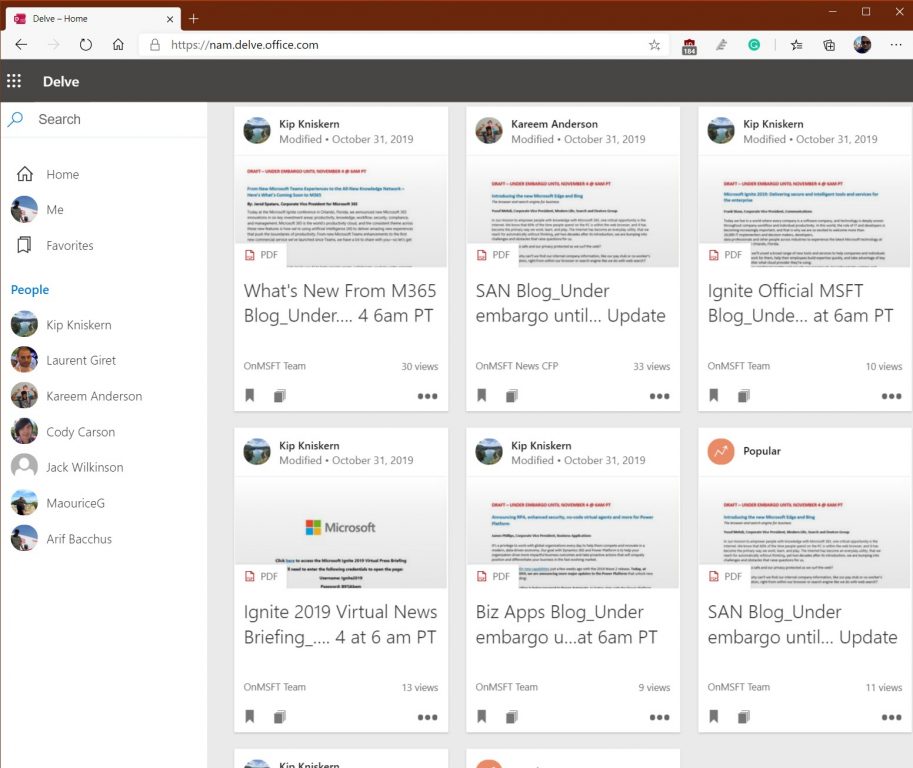Click the PDF icon on the Biz Apps card
The height and width of the screenshot is (768, 913).
482,576
